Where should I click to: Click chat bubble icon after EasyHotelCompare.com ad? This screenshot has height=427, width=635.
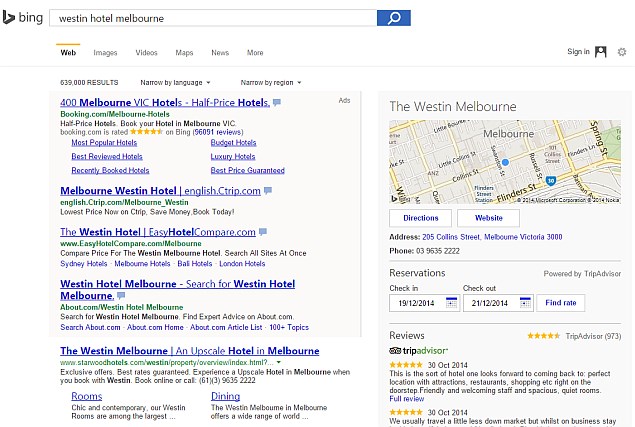click(x=263, y=232)
